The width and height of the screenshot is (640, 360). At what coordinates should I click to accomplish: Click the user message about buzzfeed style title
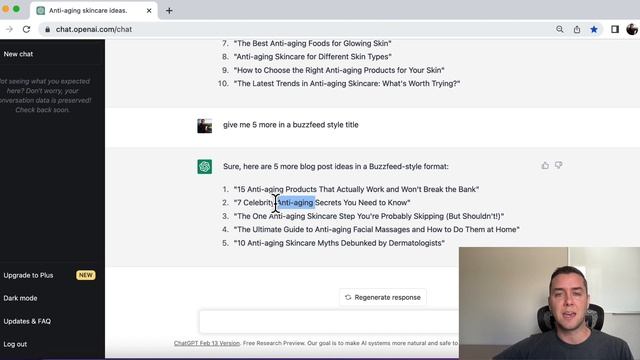point(291,125)
